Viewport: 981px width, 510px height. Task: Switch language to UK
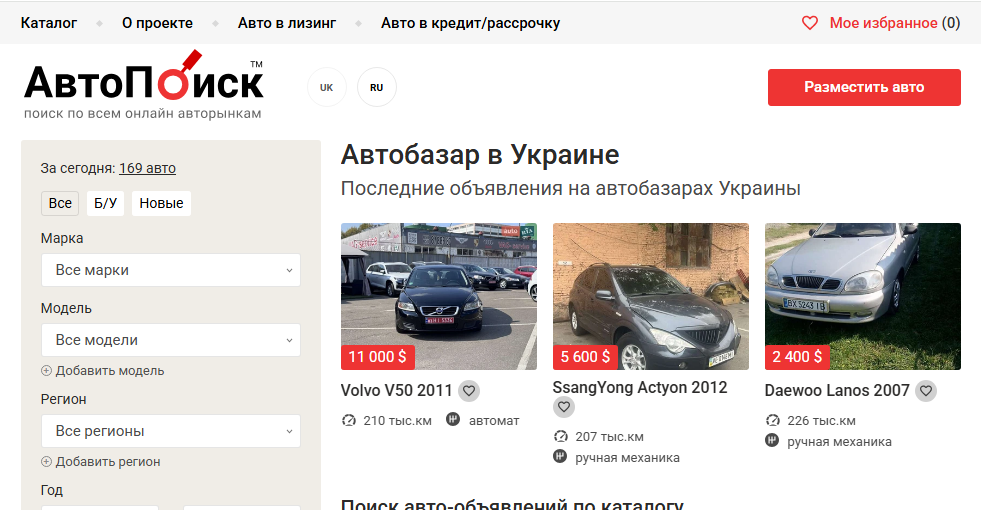click(x=327, y=87)
